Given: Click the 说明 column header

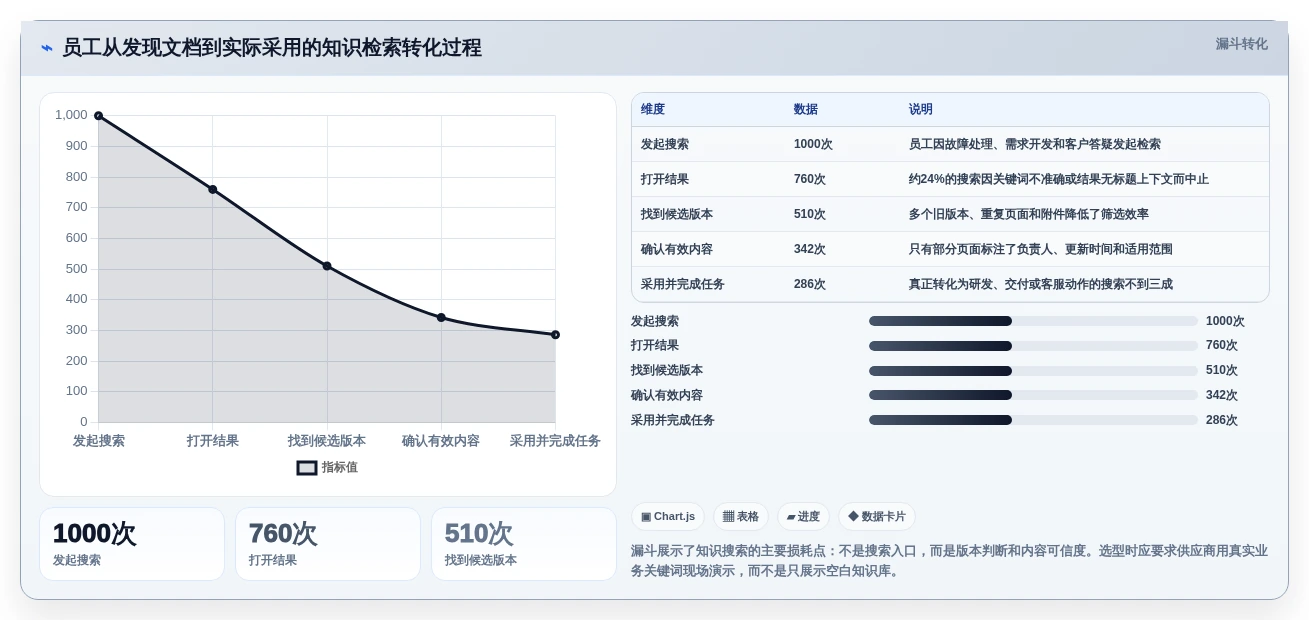Looking at the screenshot, I should coord(921,109).
